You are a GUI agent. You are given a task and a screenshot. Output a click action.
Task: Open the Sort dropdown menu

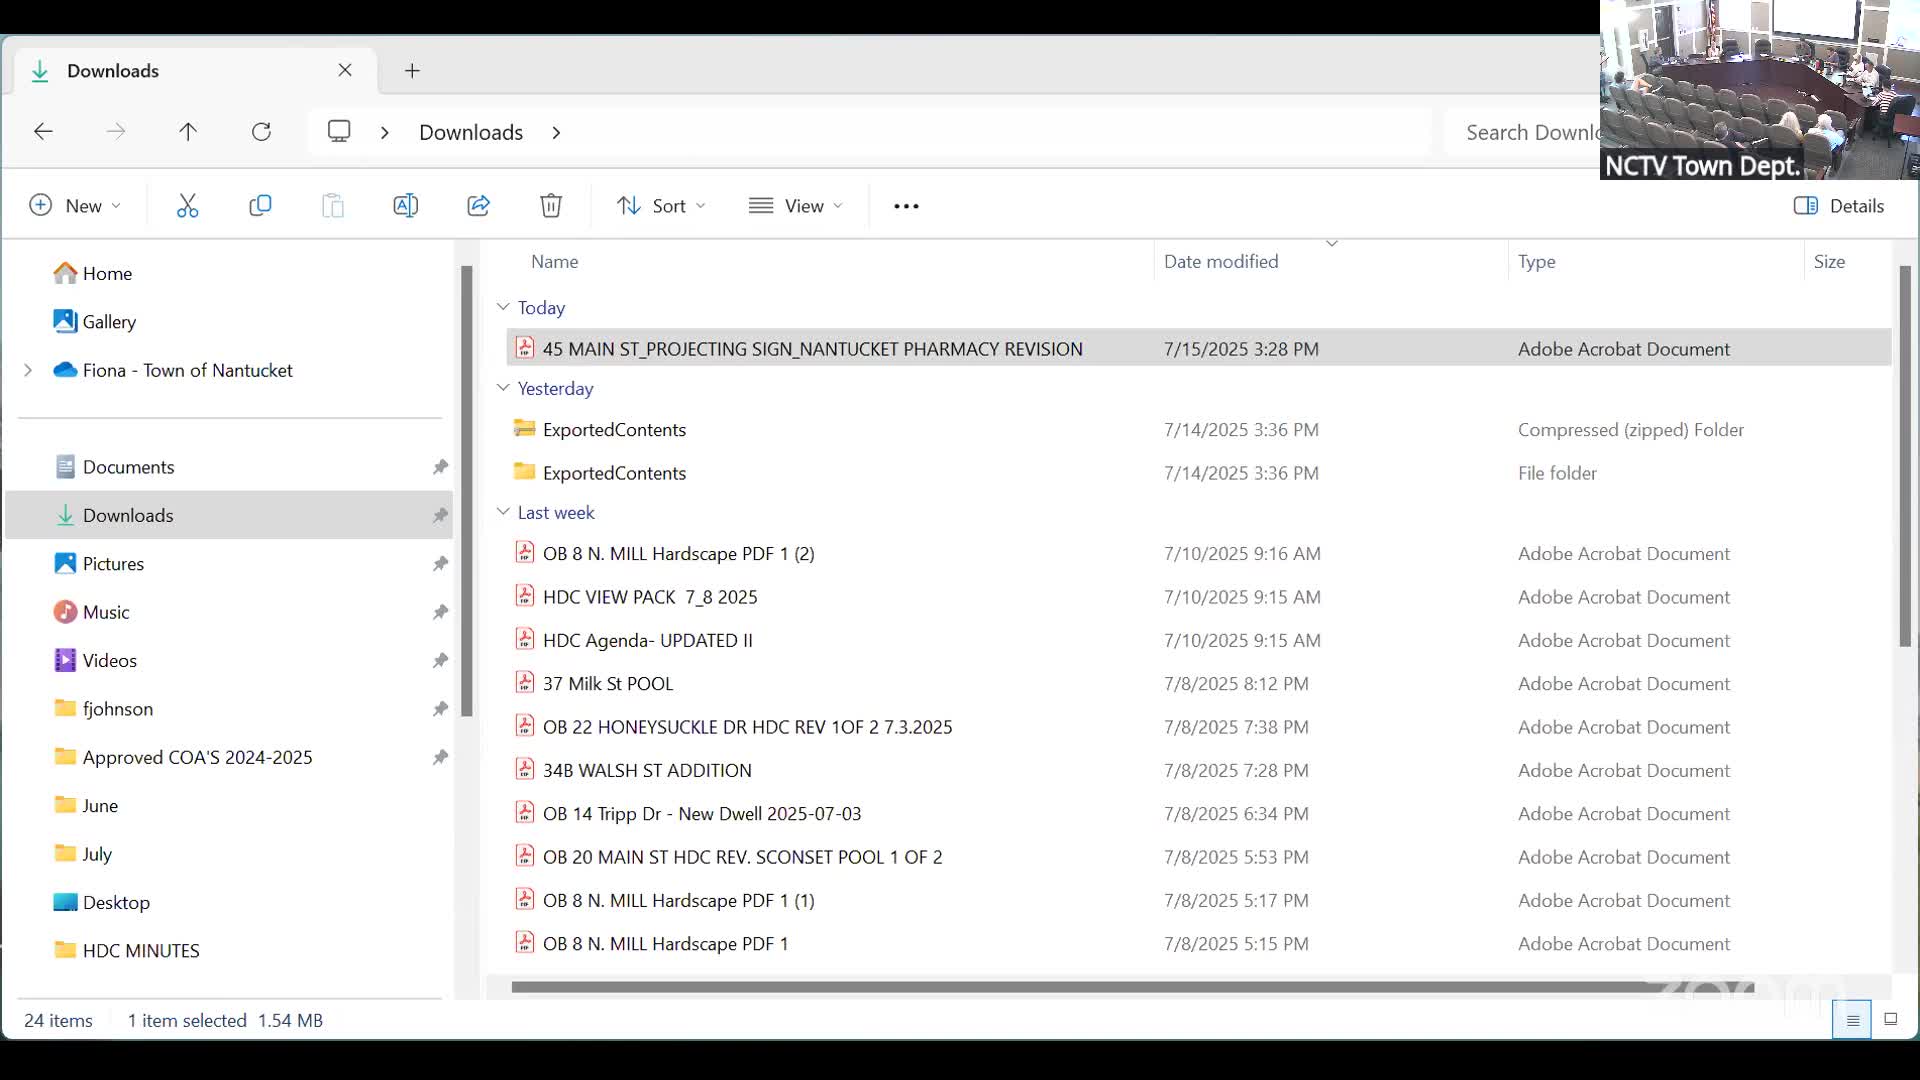661,206
